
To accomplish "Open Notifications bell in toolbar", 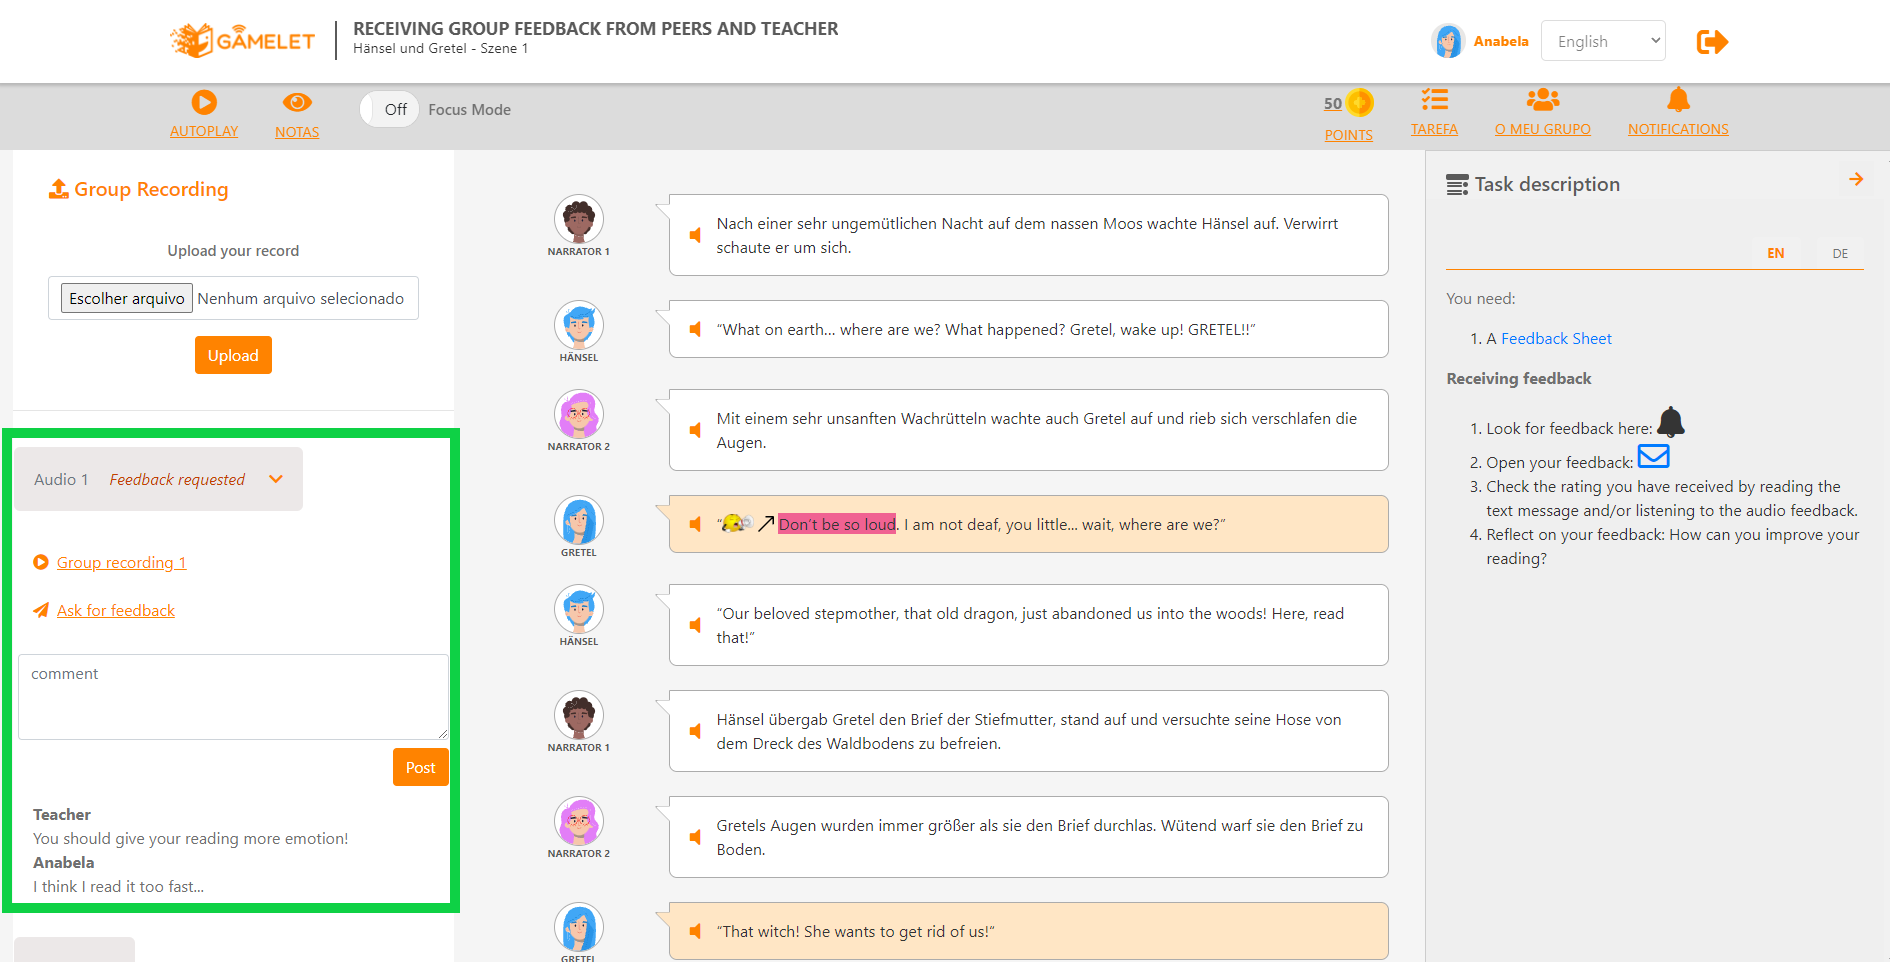I will pyautogui.click(x=1678, y=99).
